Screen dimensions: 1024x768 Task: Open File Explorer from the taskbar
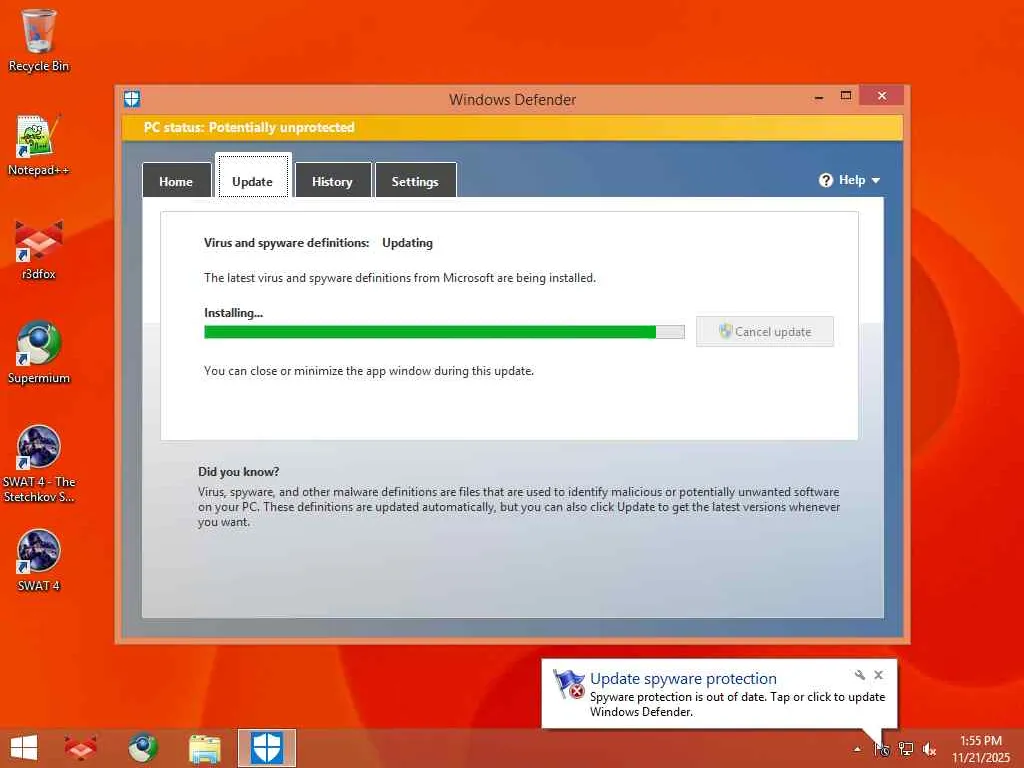click(205, 748)
